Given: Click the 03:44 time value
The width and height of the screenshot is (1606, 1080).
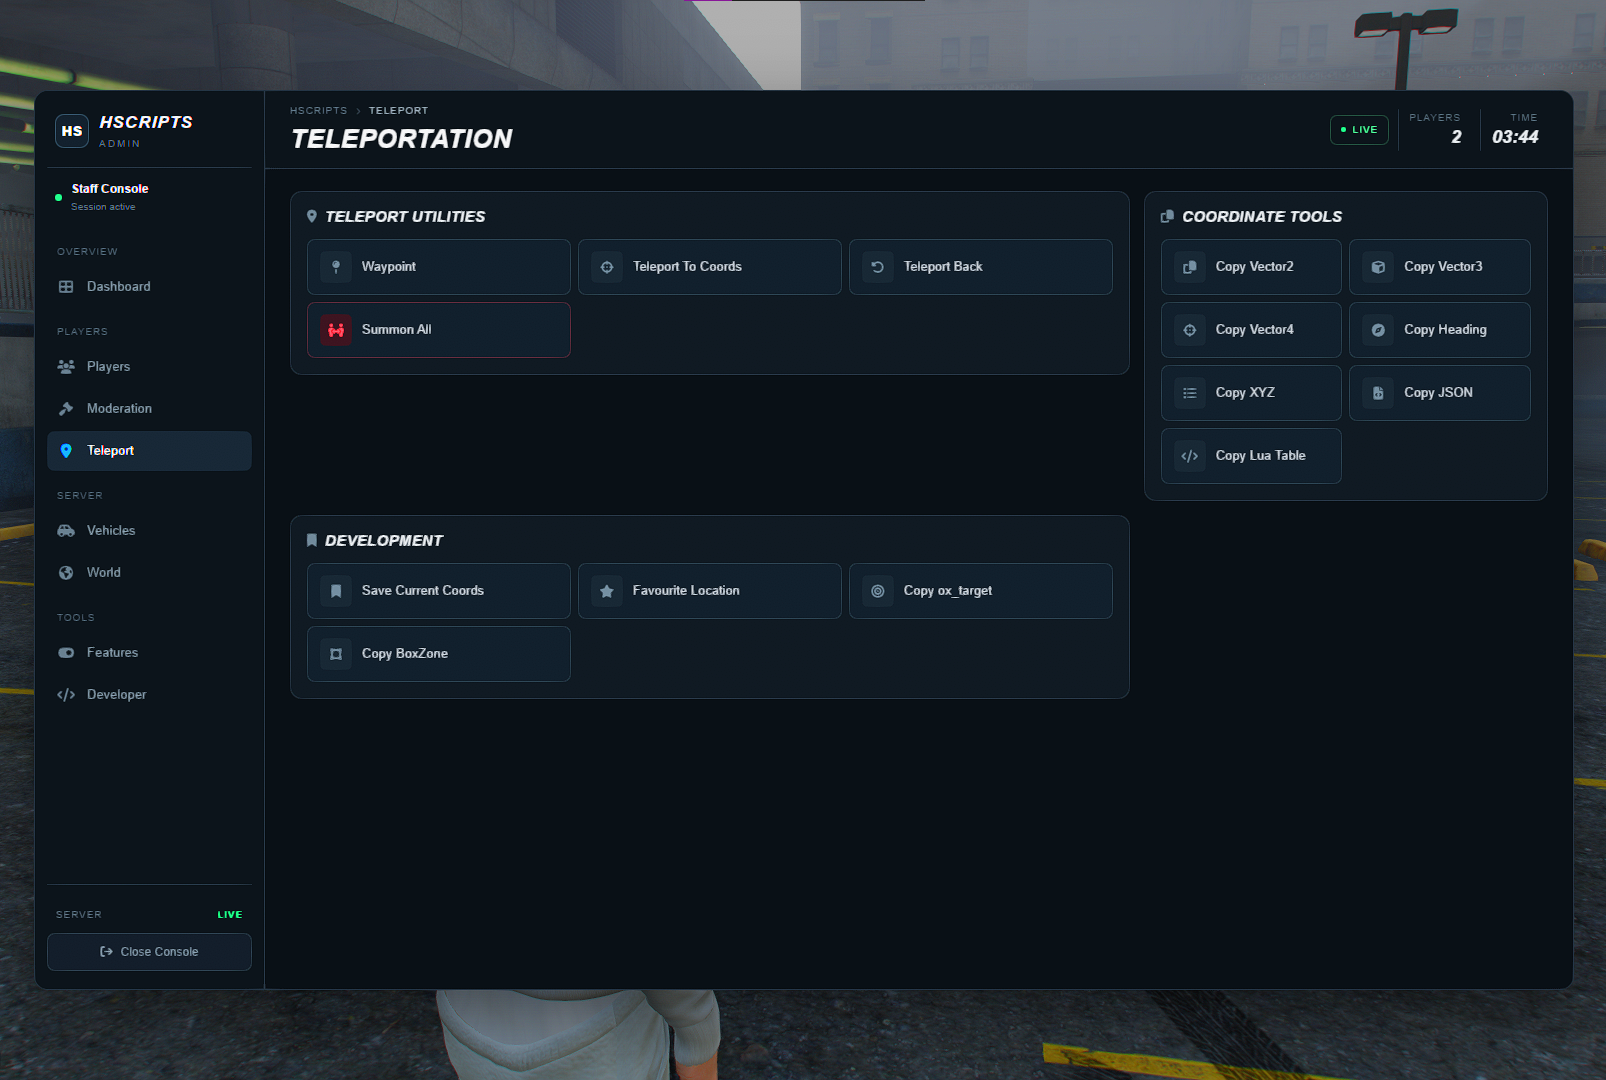Looking at the screenshot, I should (x=1515, y=137).
